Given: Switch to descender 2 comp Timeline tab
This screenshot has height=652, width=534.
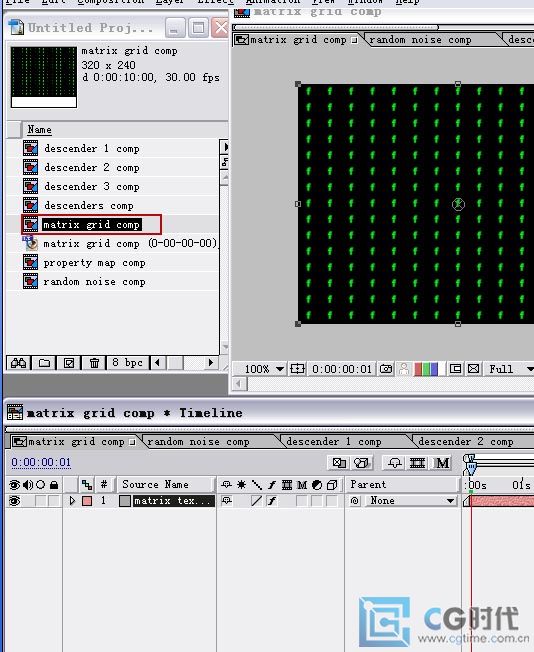Looking at the screenshot, I should coord(466,442).
